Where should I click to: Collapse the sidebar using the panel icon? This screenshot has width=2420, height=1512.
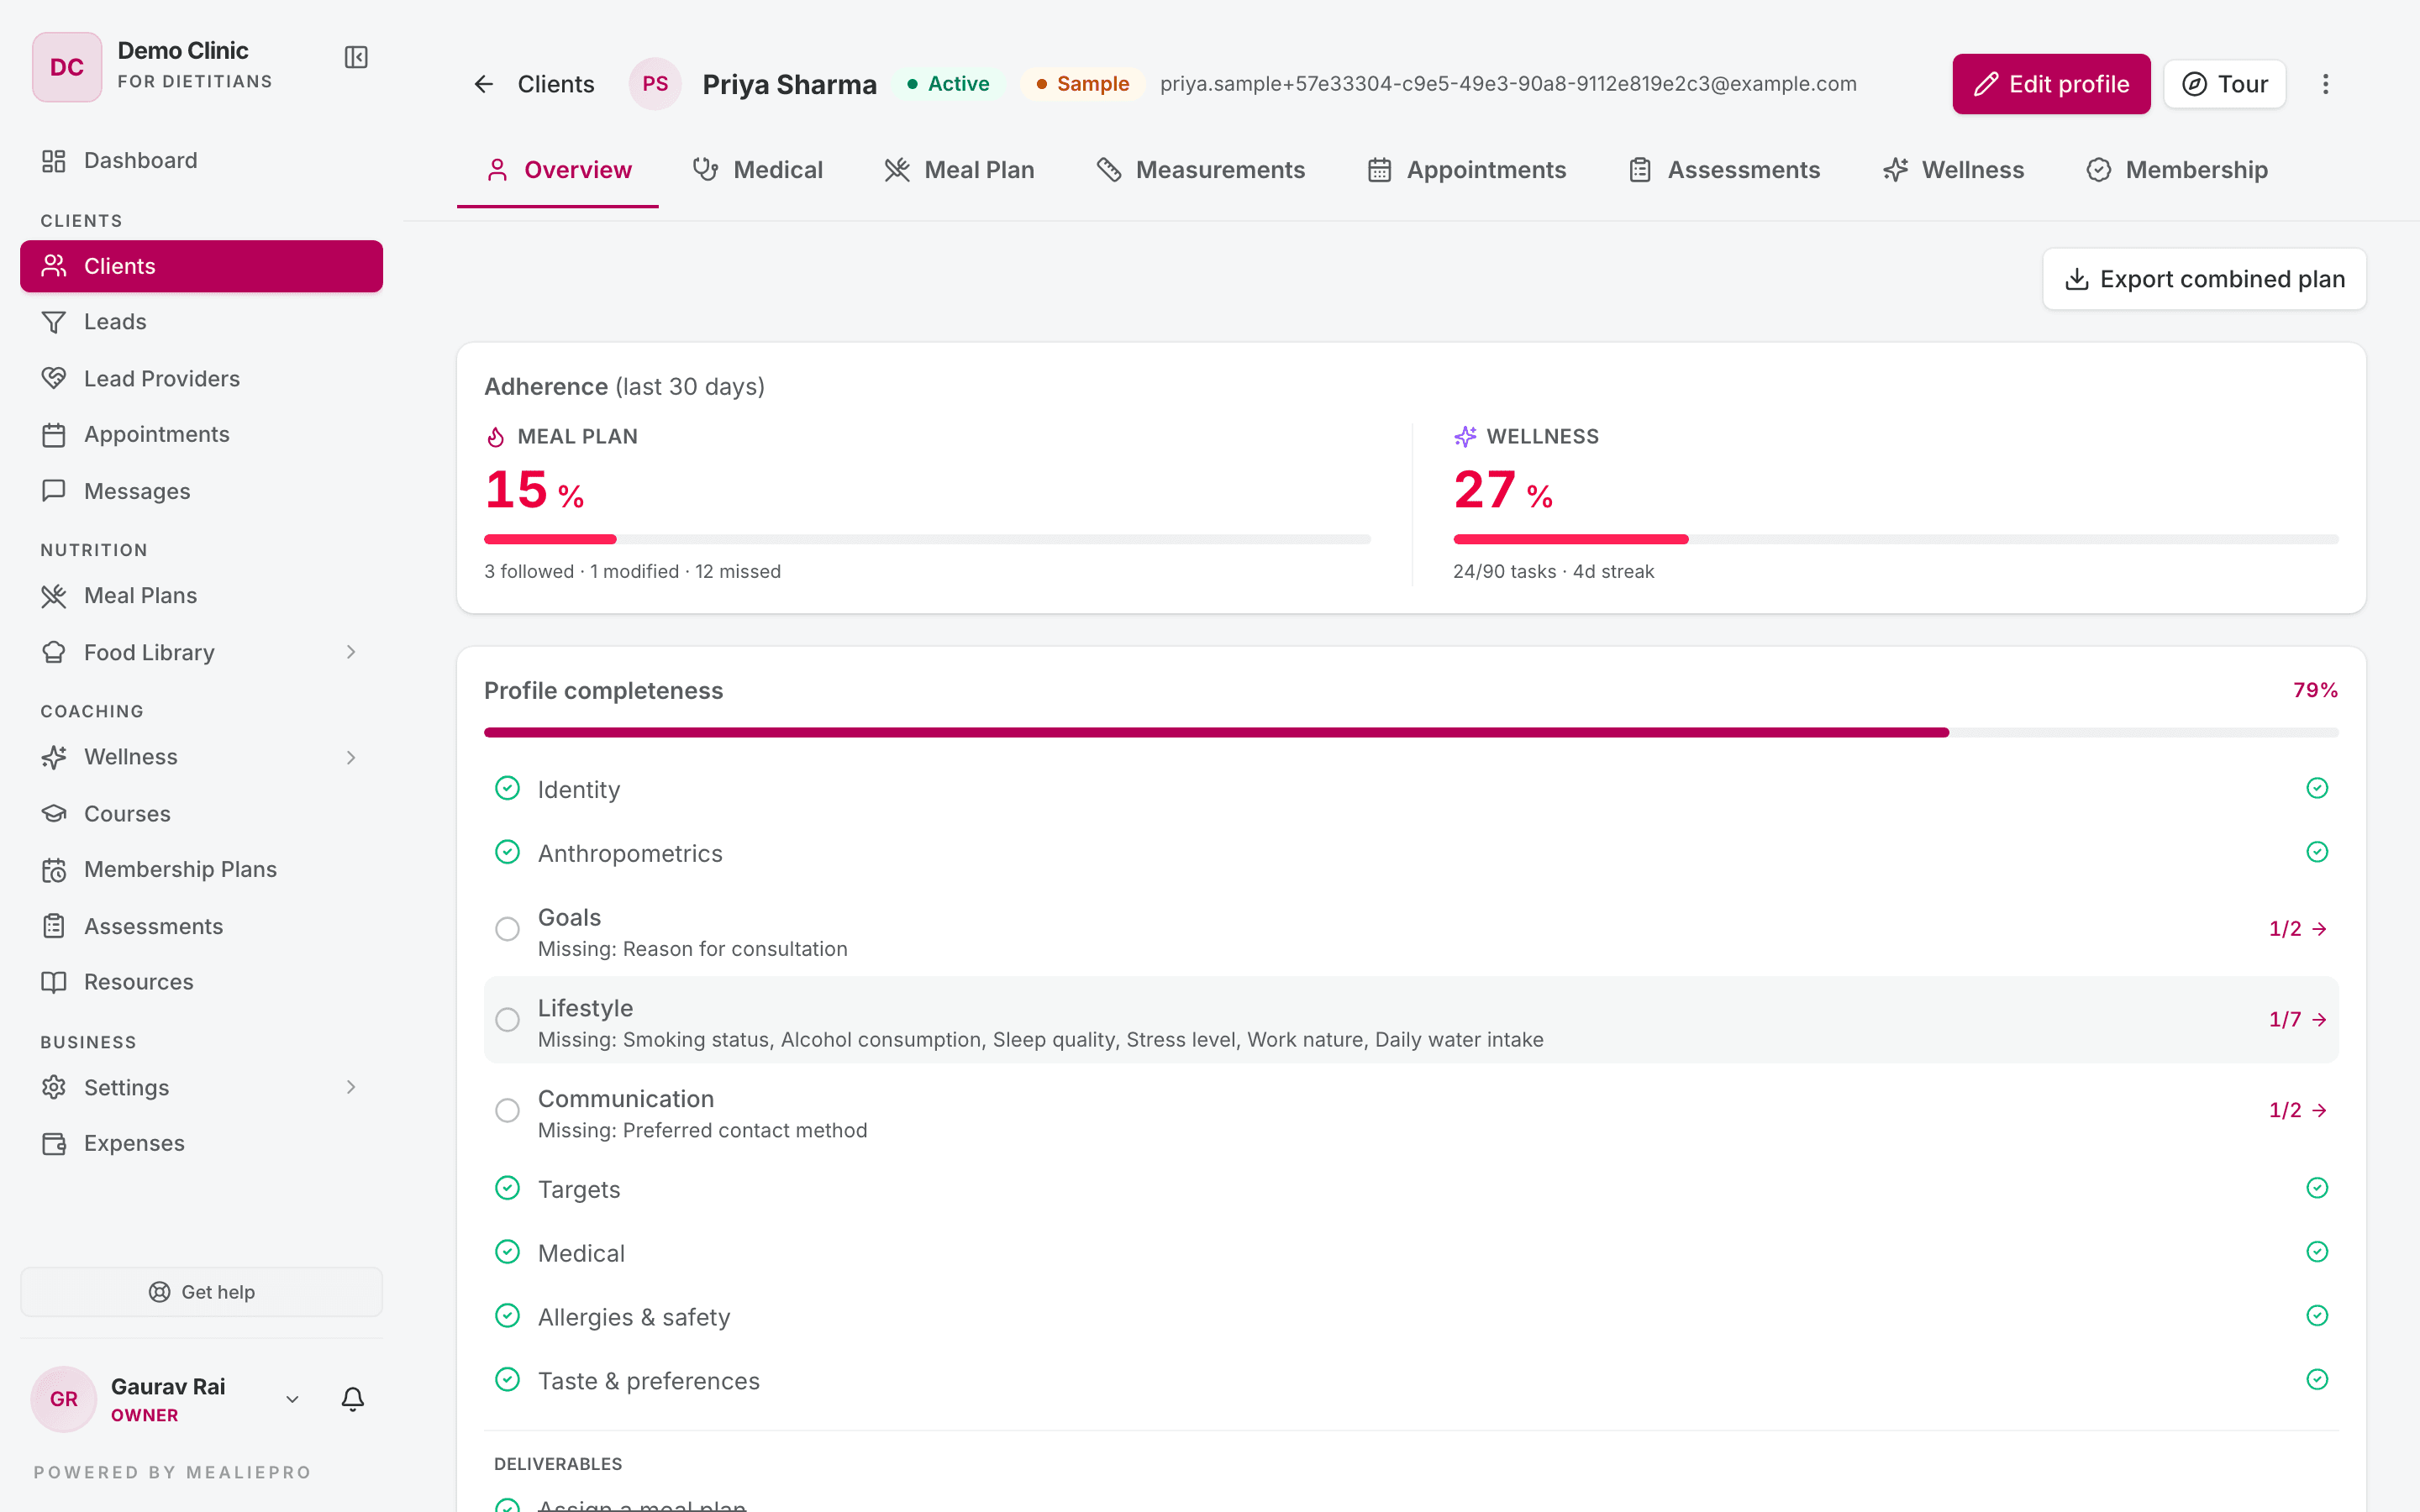[356, 57]
